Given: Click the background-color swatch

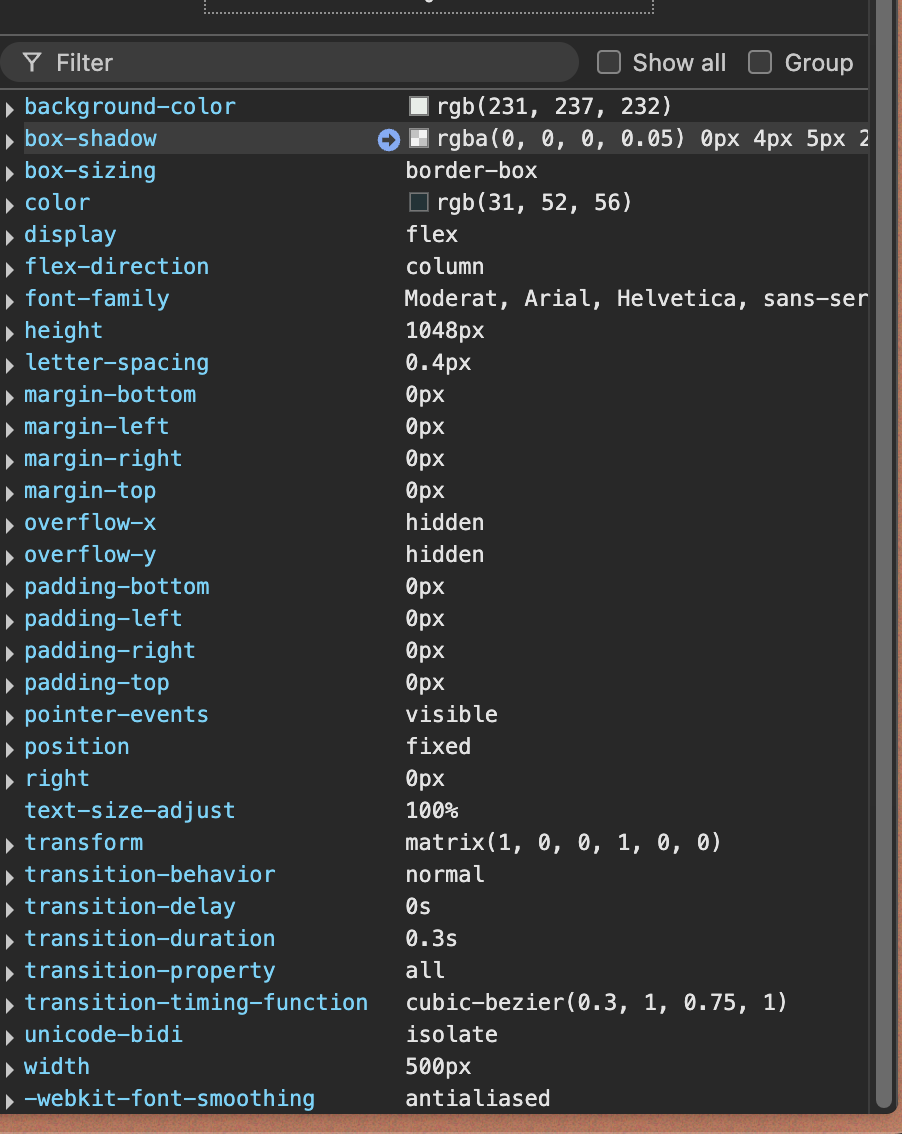Looking at the screenshot, I should click(x=418, y=107).
